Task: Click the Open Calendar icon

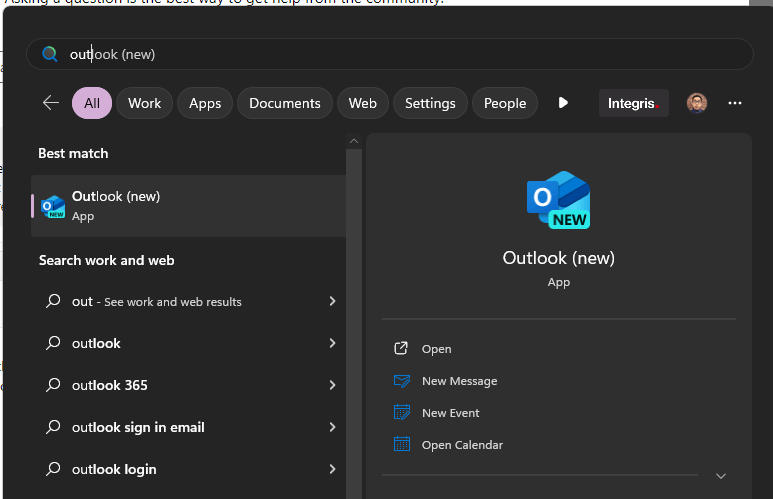Action: (x=402, y=445)
